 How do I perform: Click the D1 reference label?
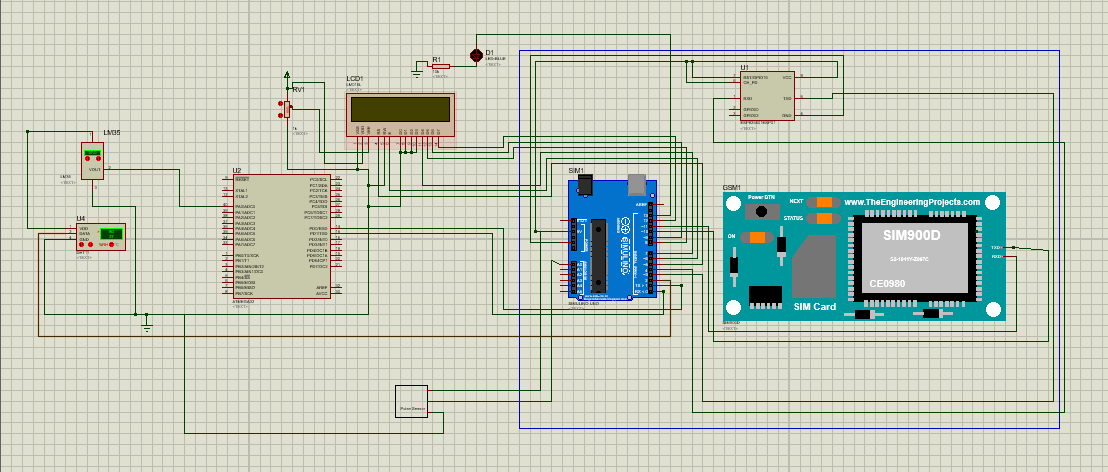coord(490,53)
